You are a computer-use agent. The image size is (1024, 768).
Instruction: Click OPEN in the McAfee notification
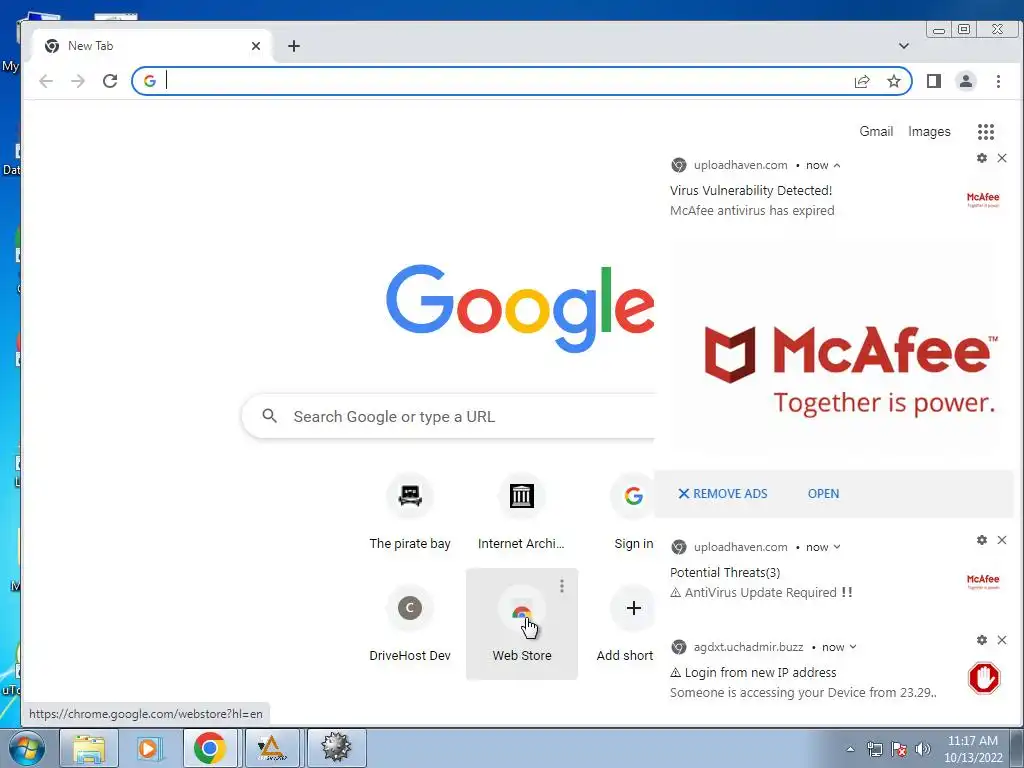point(824,494)
